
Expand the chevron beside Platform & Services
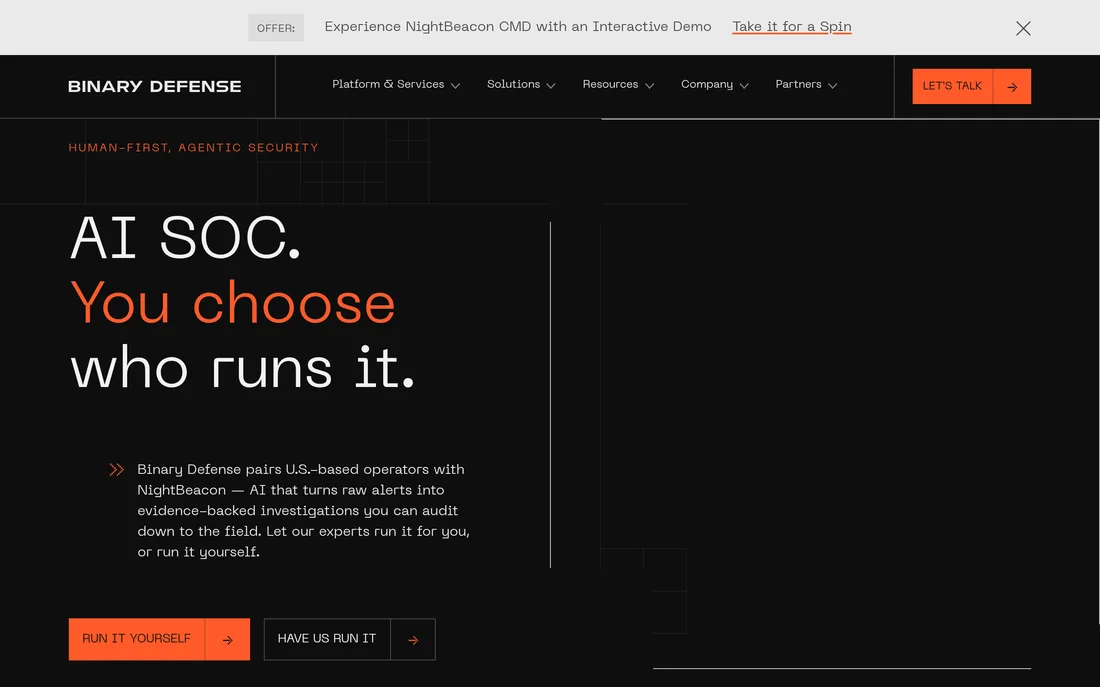(x=455, y=86)
